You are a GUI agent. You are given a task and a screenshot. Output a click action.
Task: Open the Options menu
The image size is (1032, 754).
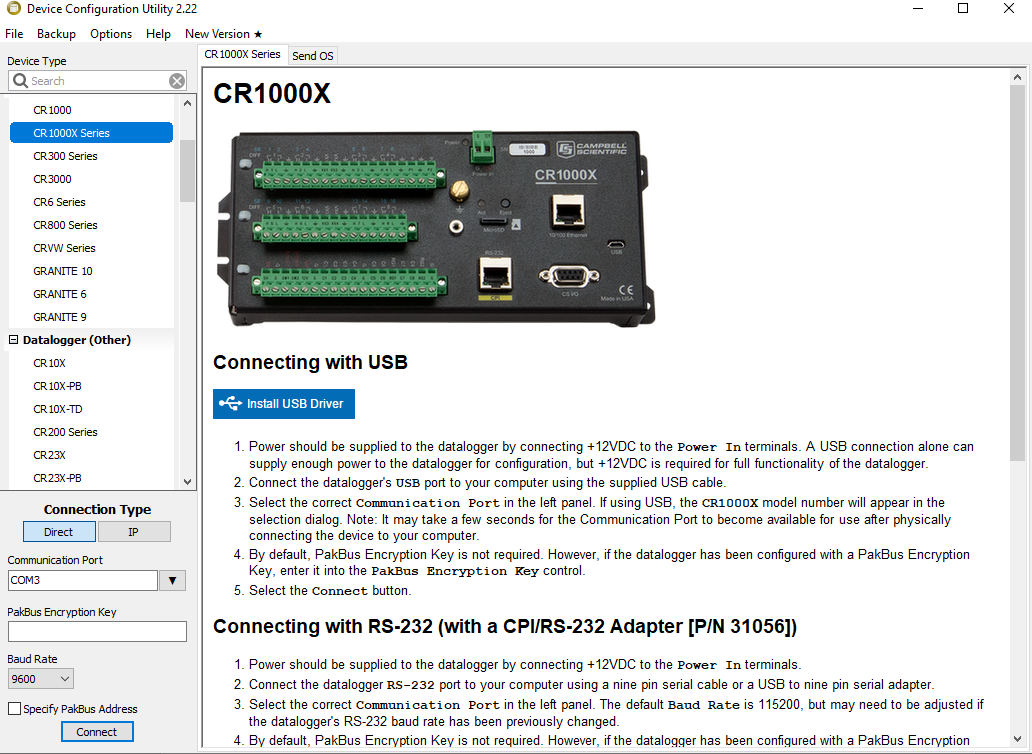tap(111, 33)
